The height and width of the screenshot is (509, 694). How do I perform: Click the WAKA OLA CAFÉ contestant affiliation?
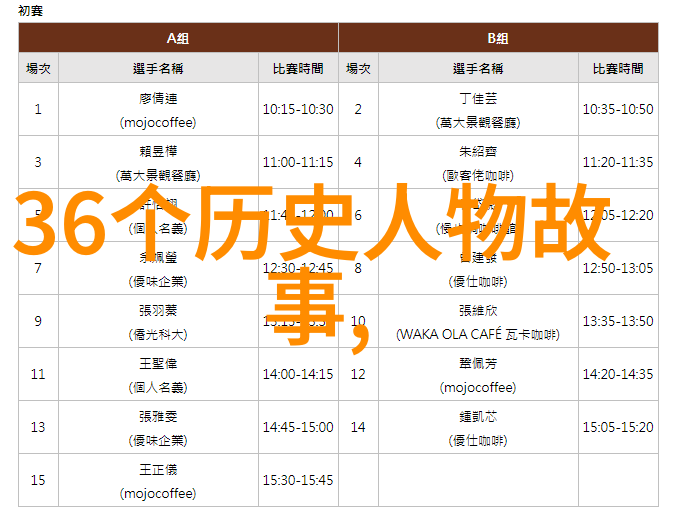(477, 333)
